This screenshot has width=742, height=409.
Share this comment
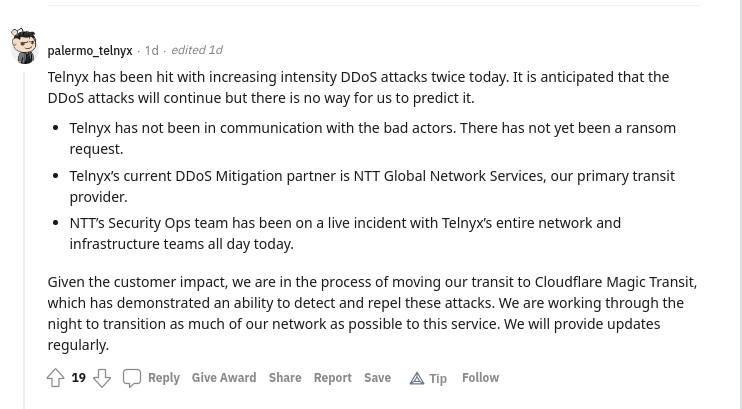pyautogui.click(x=285, y=378)
